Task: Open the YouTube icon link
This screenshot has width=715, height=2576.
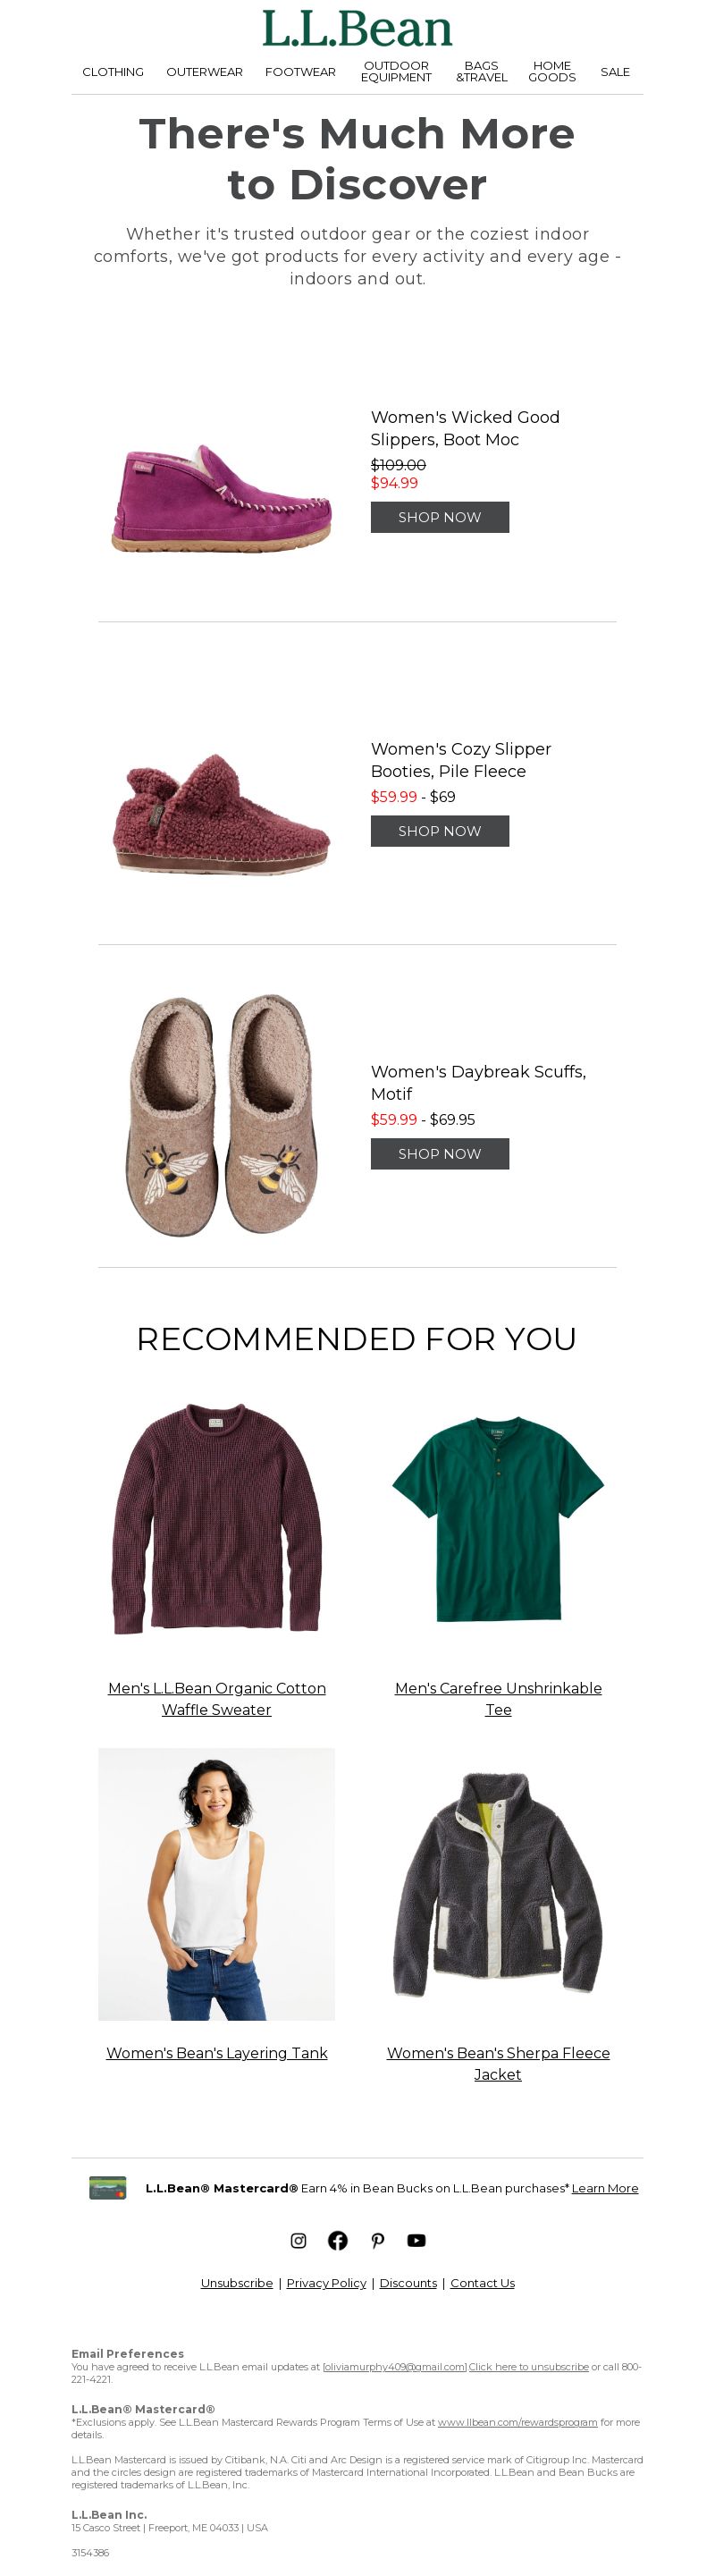Action: coord(416,2240)
